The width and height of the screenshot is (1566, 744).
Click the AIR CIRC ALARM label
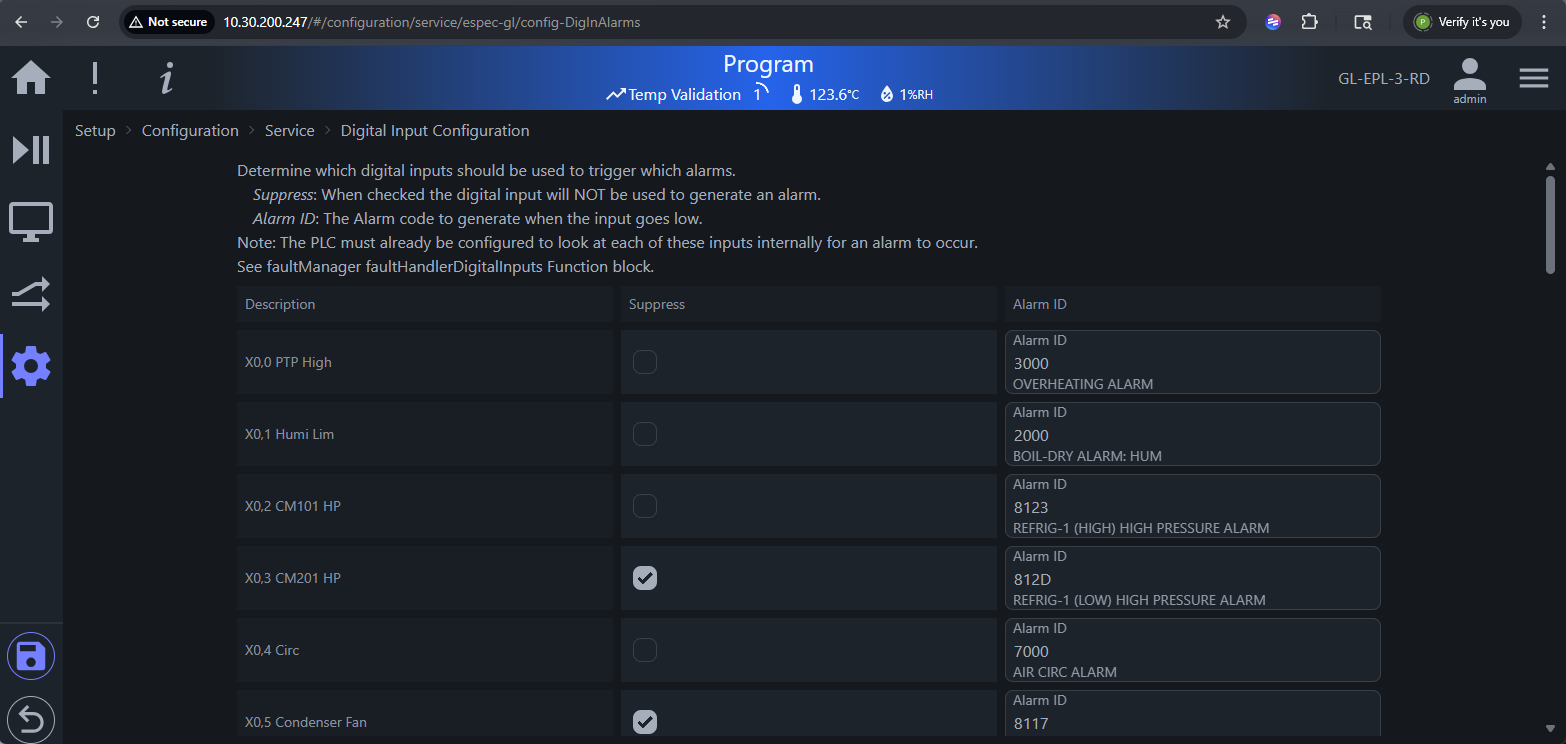[1065, 672]
